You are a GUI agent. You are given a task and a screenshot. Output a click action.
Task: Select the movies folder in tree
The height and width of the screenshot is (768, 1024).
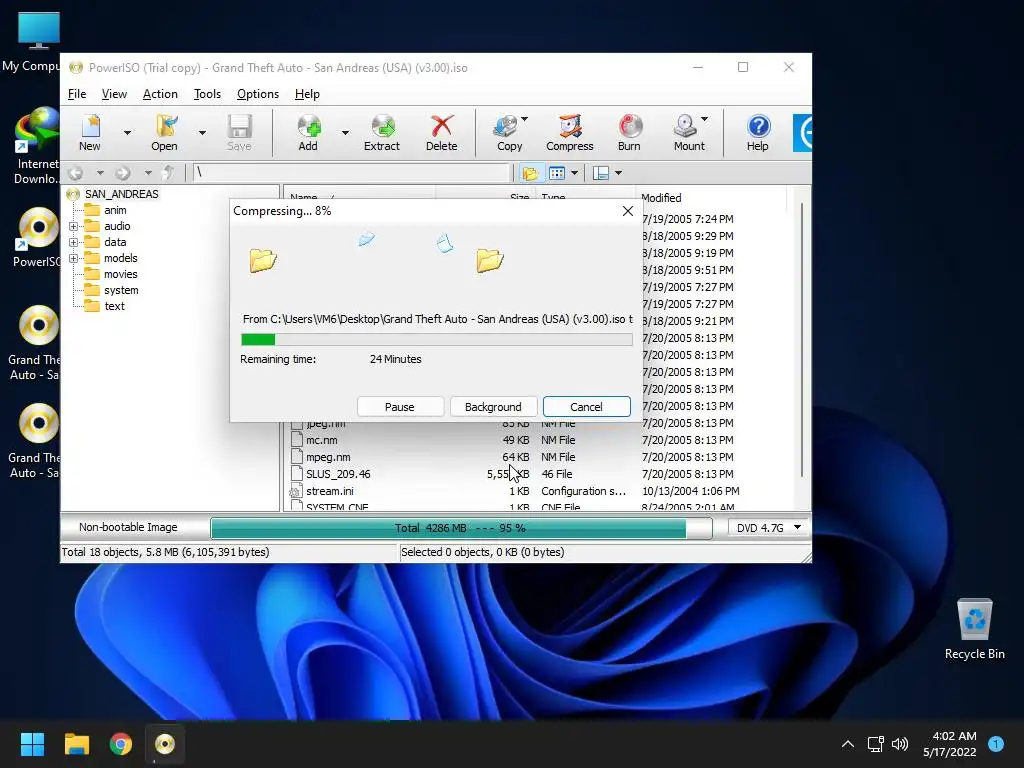pyautogui.click(x=121, y=274)
